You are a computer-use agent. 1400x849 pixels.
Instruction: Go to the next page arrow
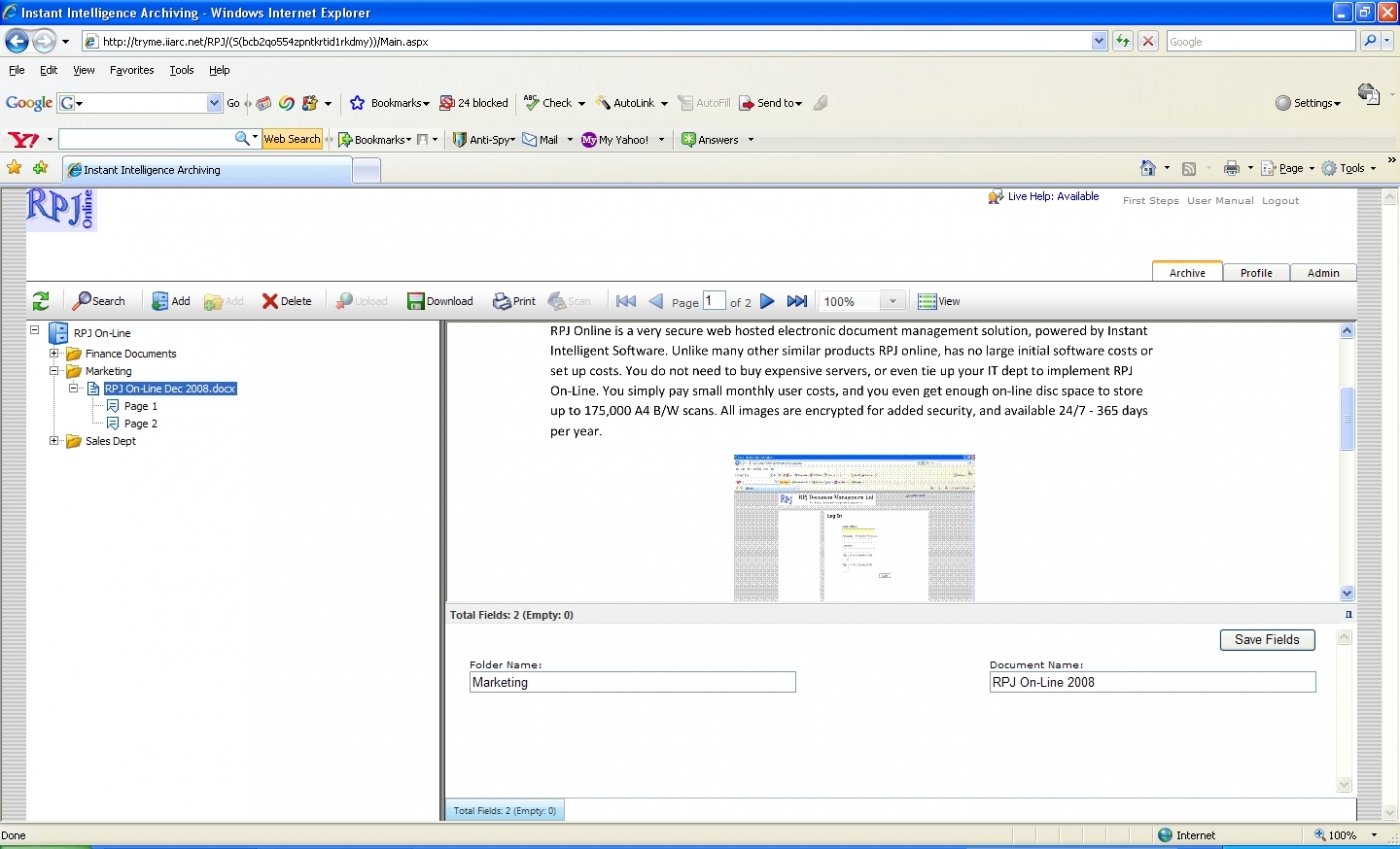pos(767,301)
